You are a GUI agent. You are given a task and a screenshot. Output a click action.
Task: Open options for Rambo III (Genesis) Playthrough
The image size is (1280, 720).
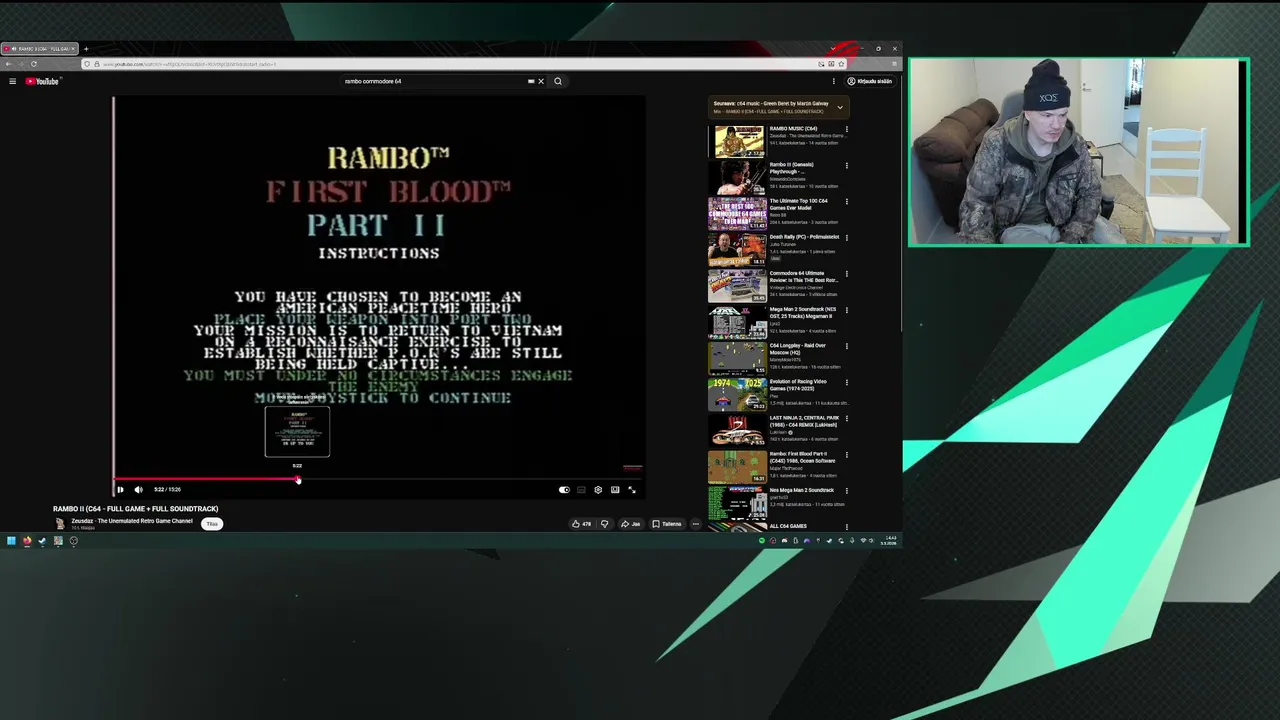pos(846,165)
